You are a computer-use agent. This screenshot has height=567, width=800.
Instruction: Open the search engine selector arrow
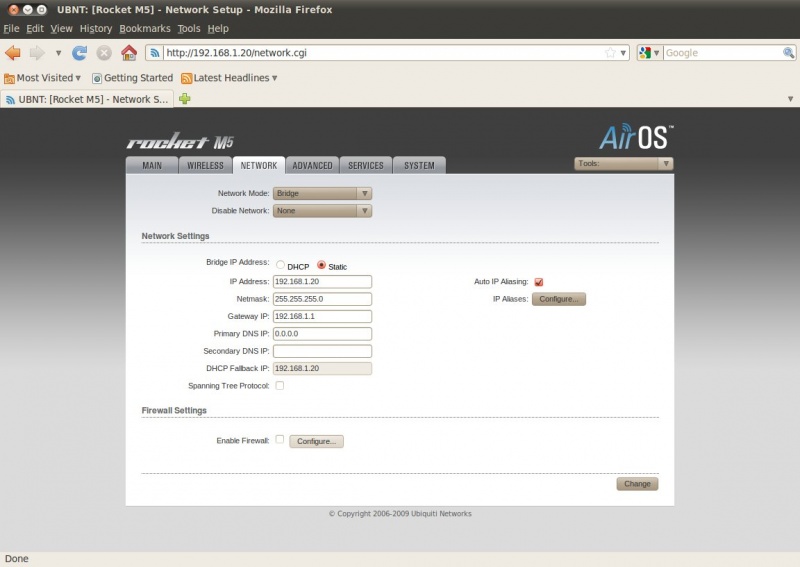pos(656,53)
